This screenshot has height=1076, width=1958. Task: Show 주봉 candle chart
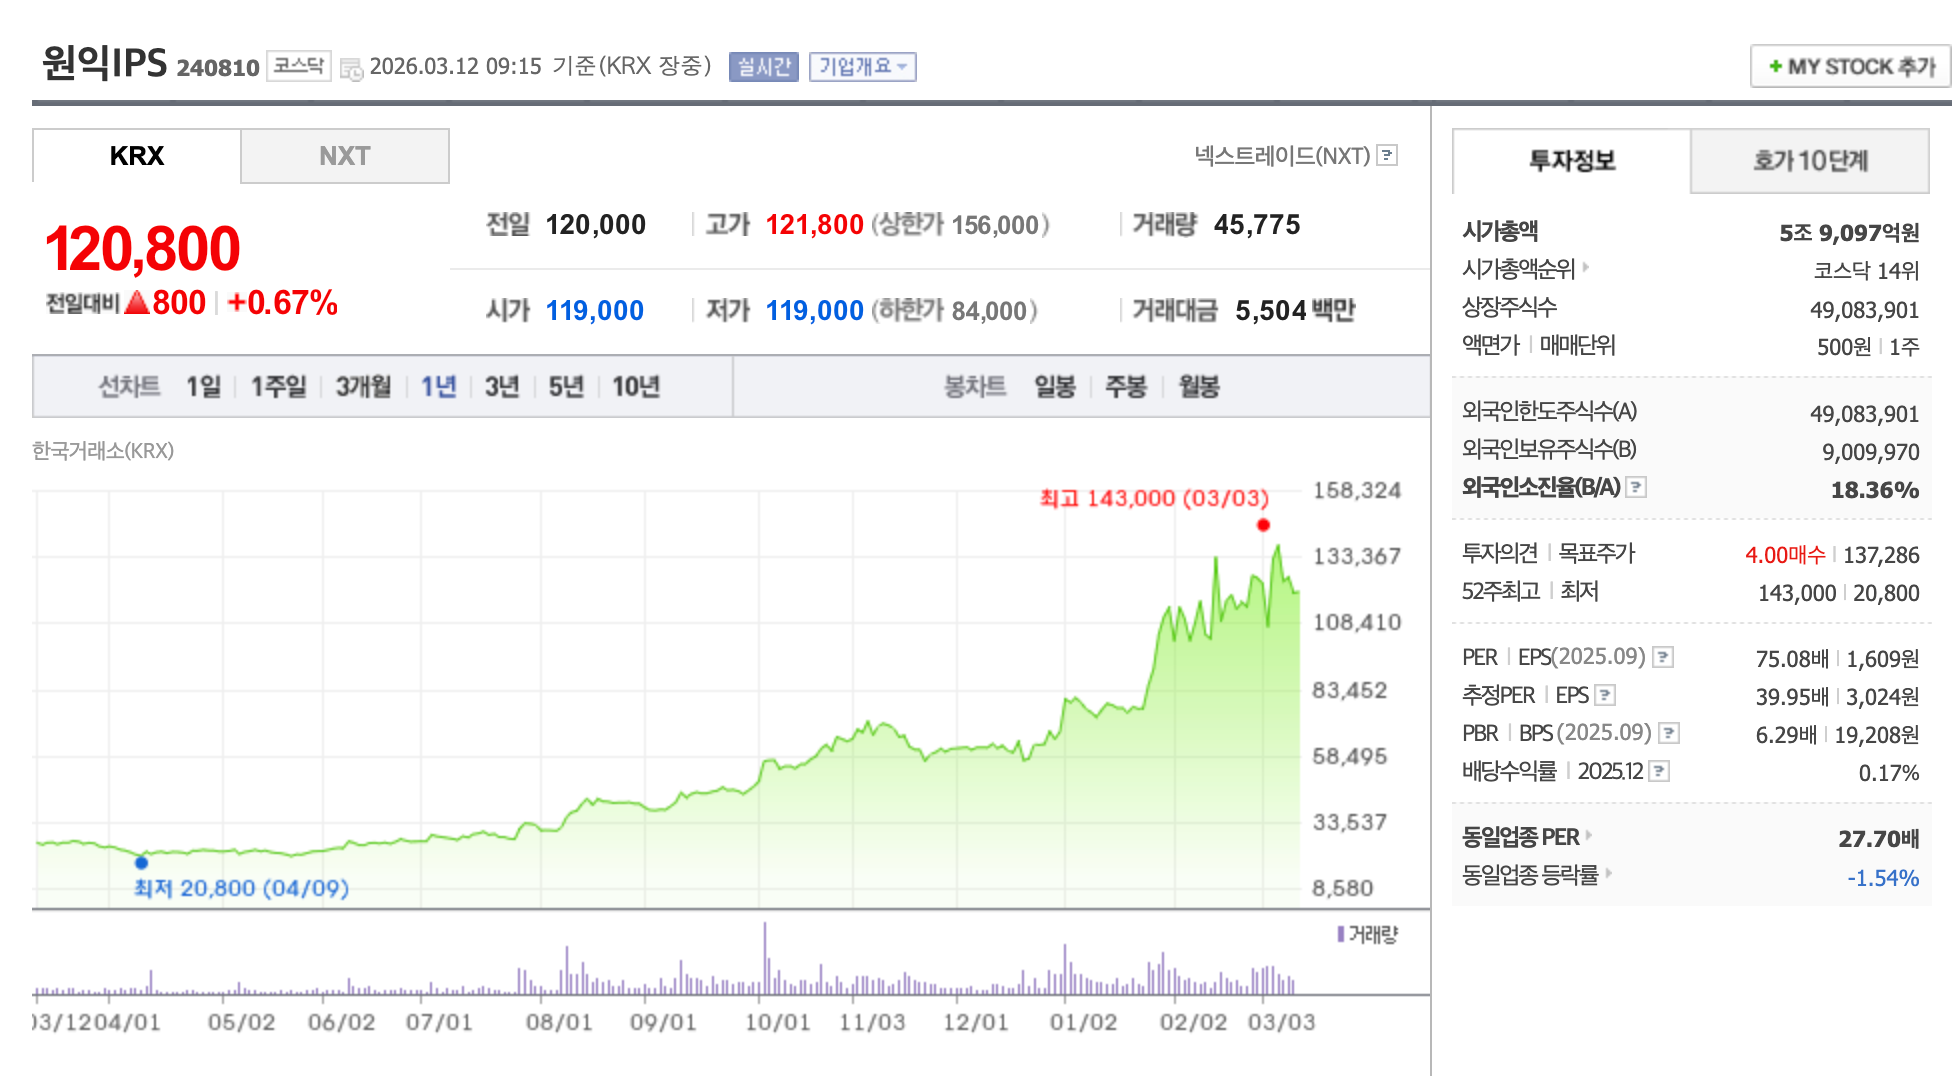coord(1126,387)
